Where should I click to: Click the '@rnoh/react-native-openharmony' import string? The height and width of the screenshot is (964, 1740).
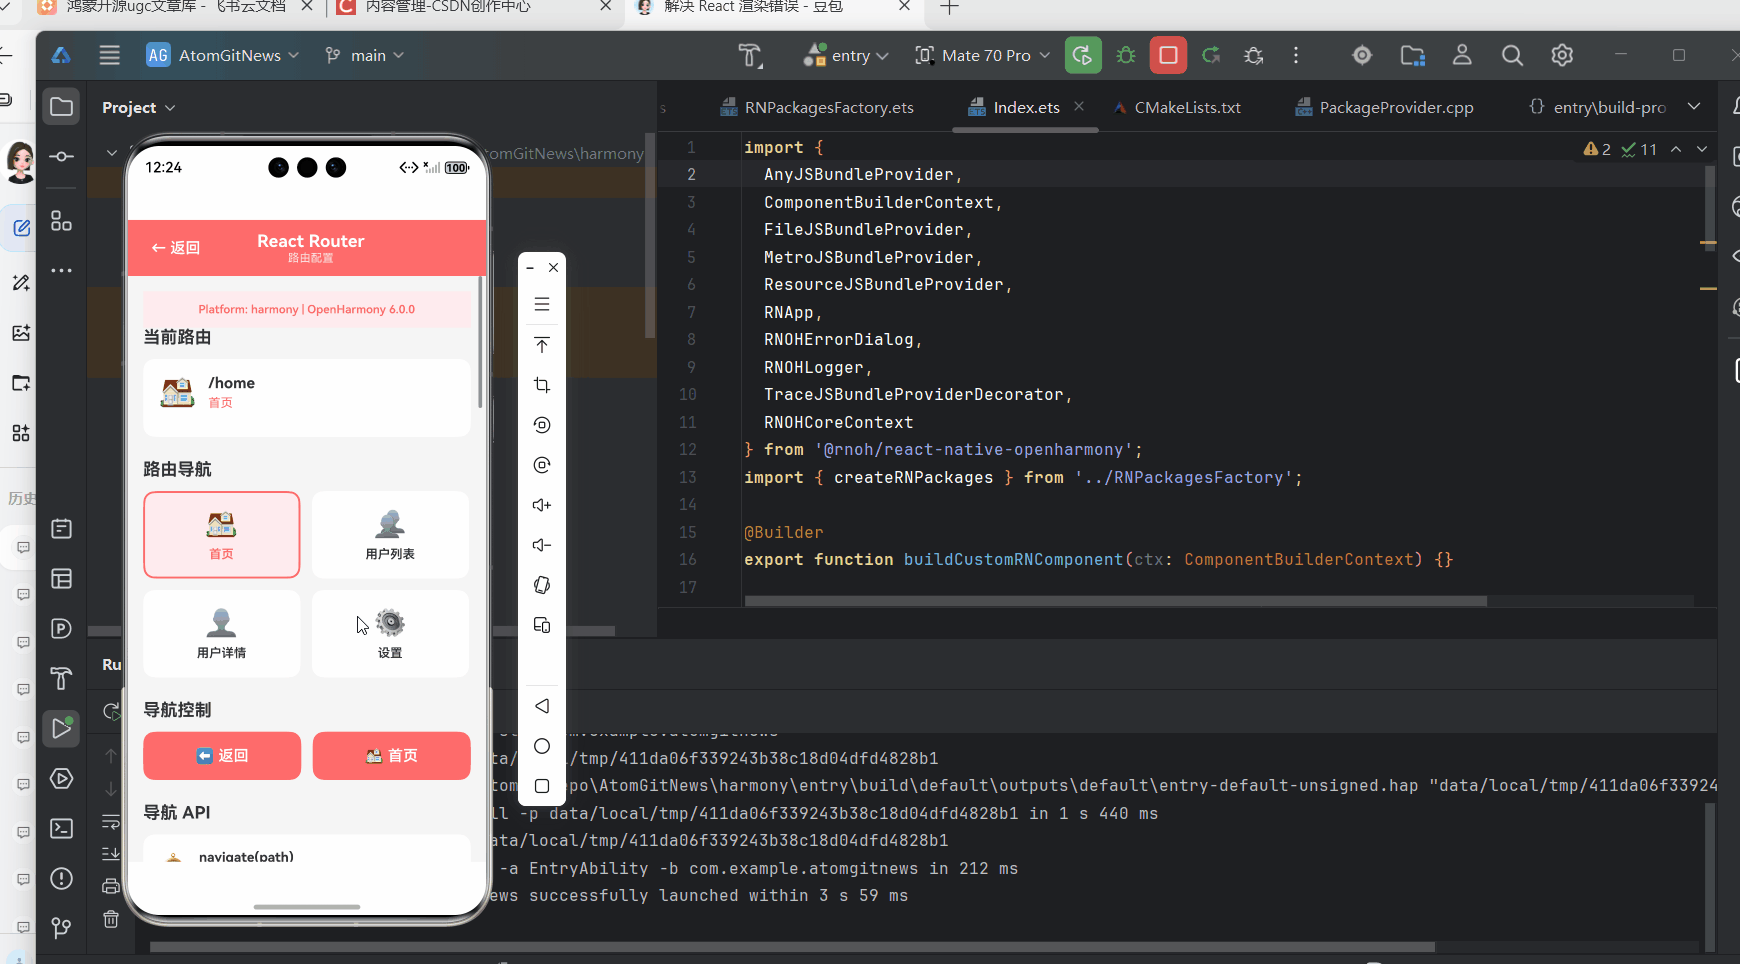[x=973, y=450]
